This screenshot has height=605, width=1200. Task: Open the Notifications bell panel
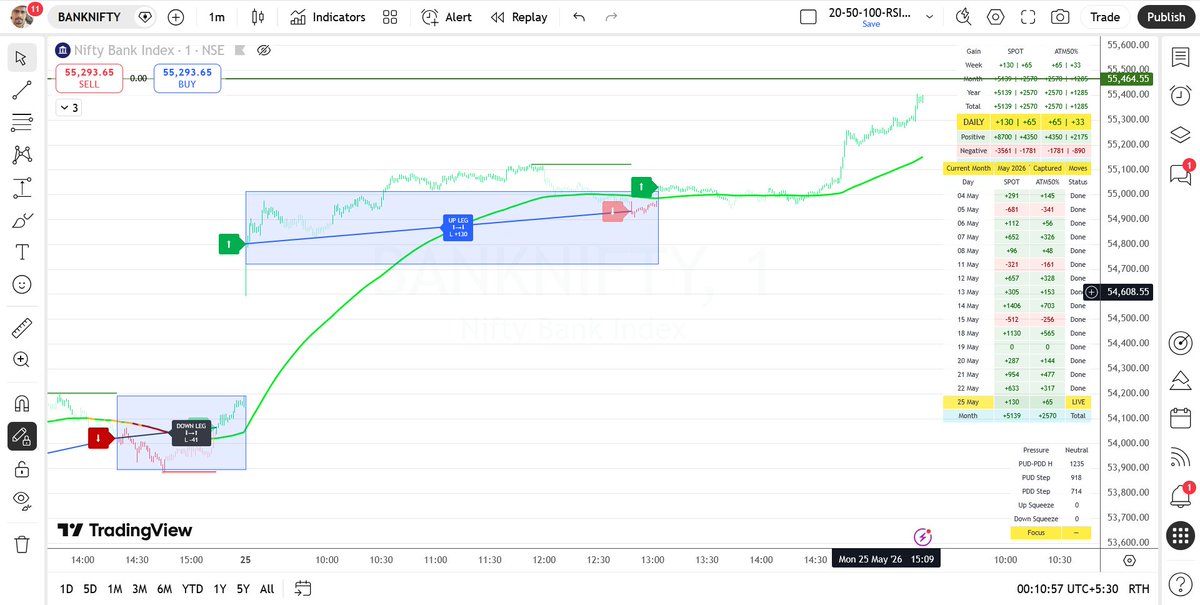pos(1181,495)
